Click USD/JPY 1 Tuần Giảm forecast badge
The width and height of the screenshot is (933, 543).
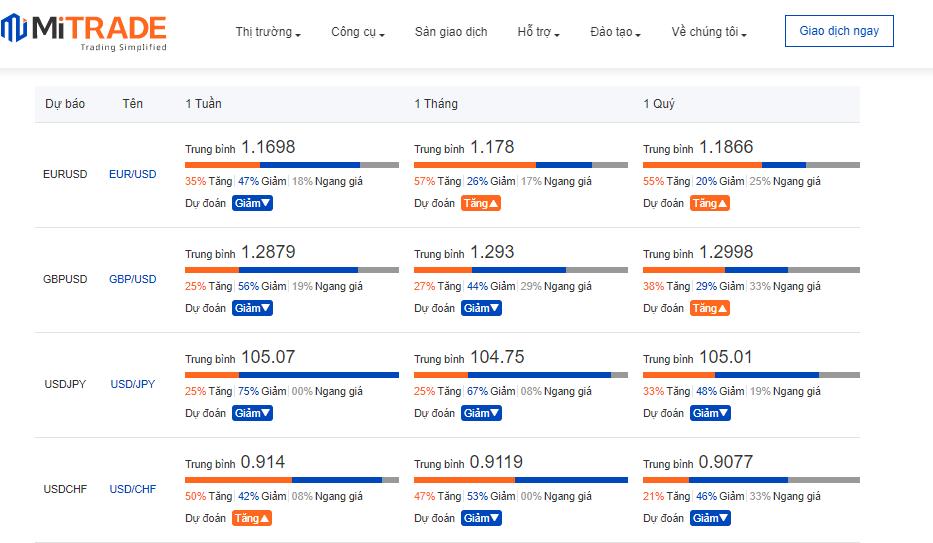(252, 413)
